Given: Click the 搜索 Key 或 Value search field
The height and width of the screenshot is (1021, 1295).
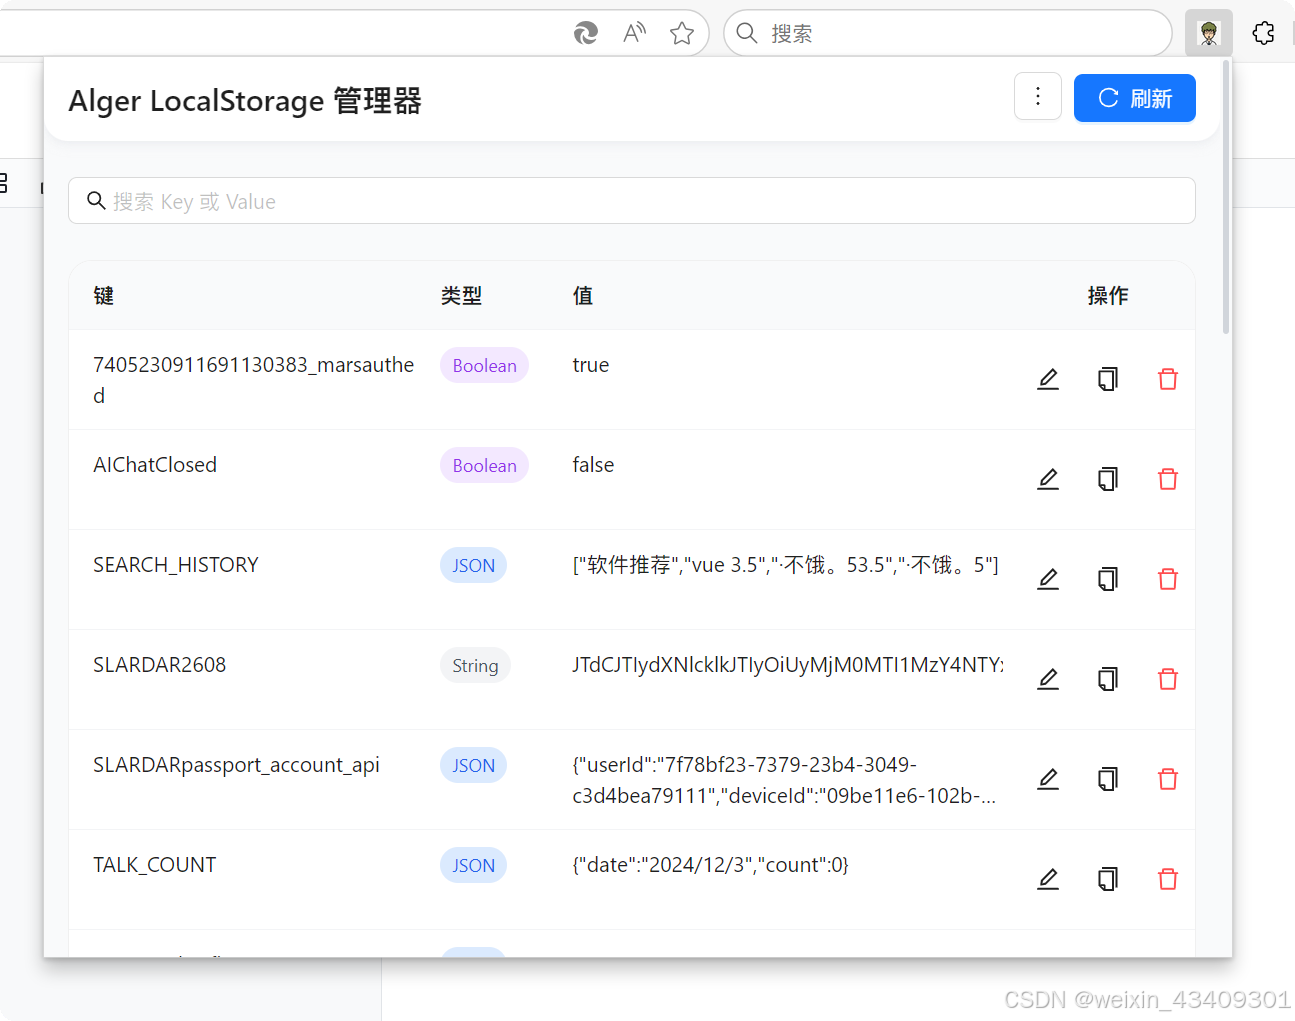Looking at the screenshot, I should (631, 200).
